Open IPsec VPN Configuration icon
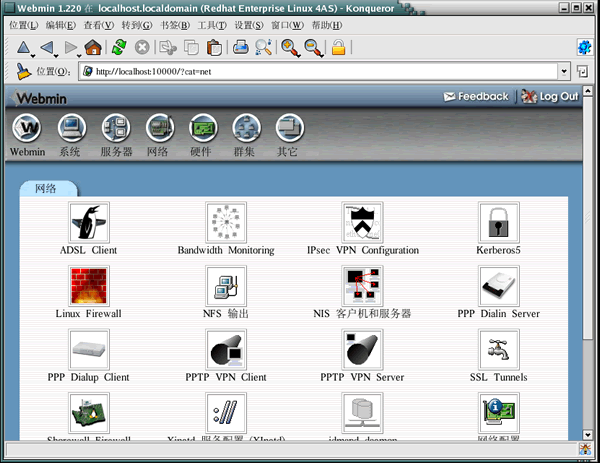This screenshot has width=600, height=463. 362,222
